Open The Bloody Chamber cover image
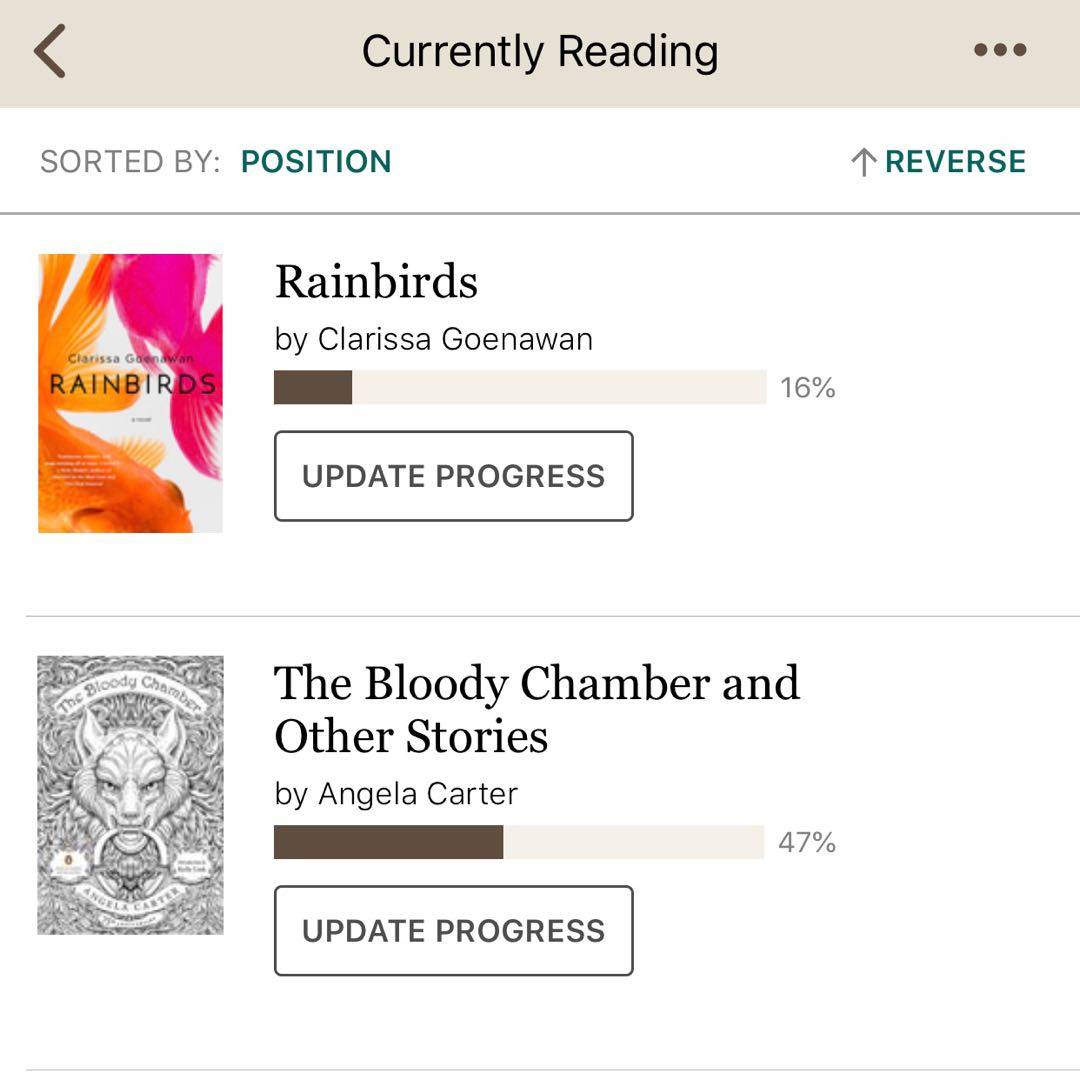 (130, 795)
